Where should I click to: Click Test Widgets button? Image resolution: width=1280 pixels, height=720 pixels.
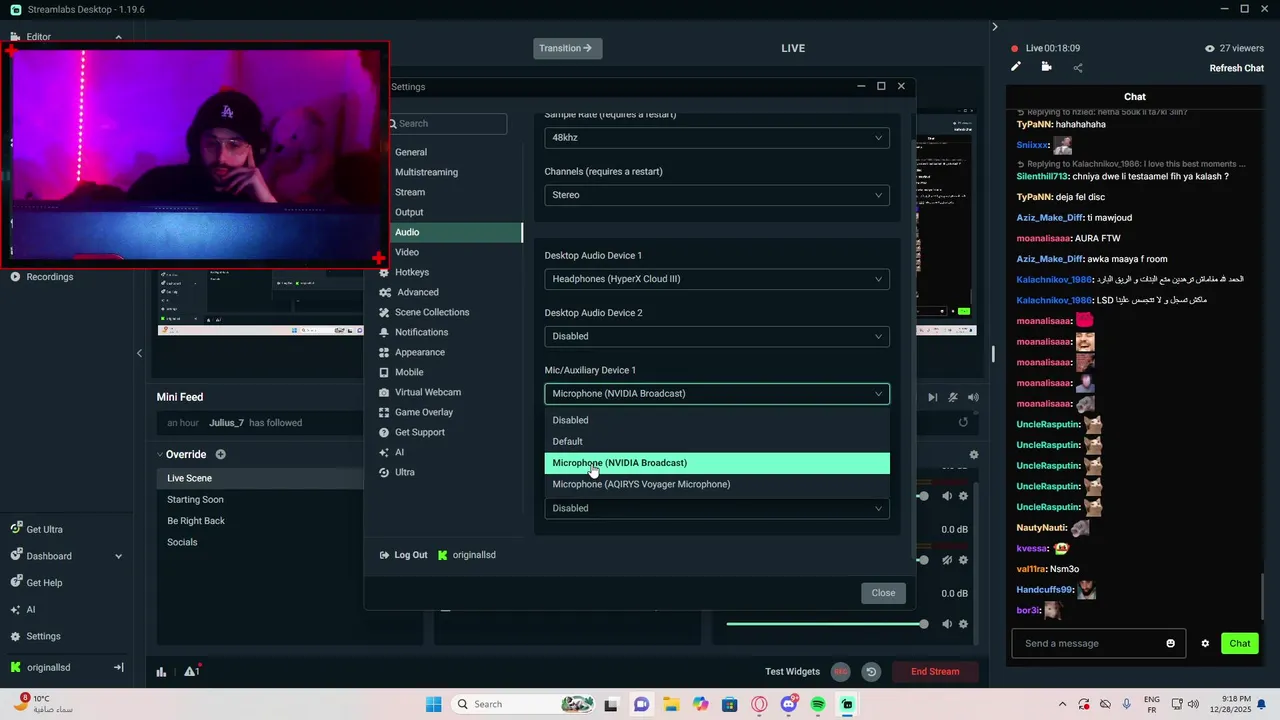click(x=793, y=672)
